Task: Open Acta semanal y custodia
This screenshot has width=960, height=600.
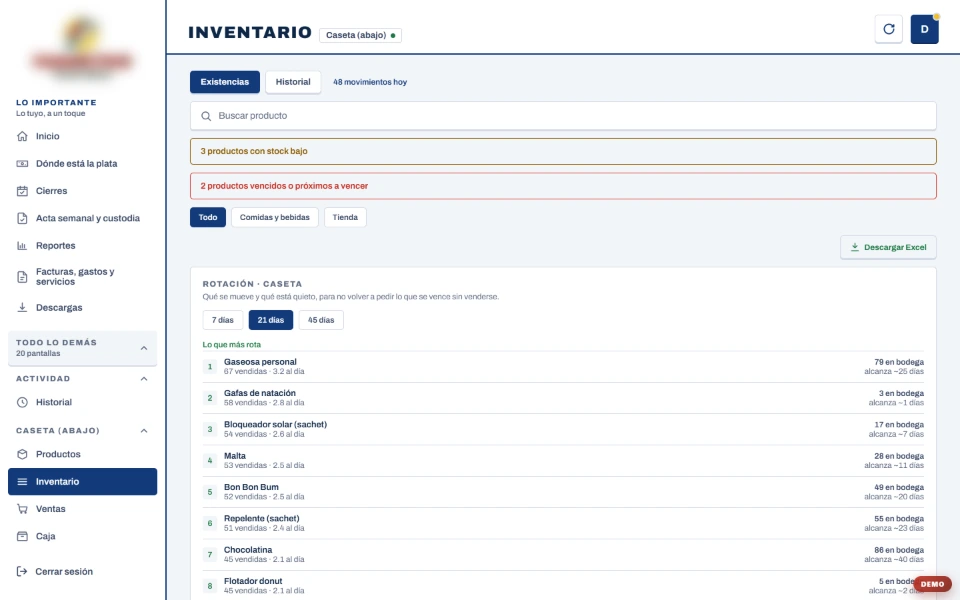Action: tap(82, 218)
